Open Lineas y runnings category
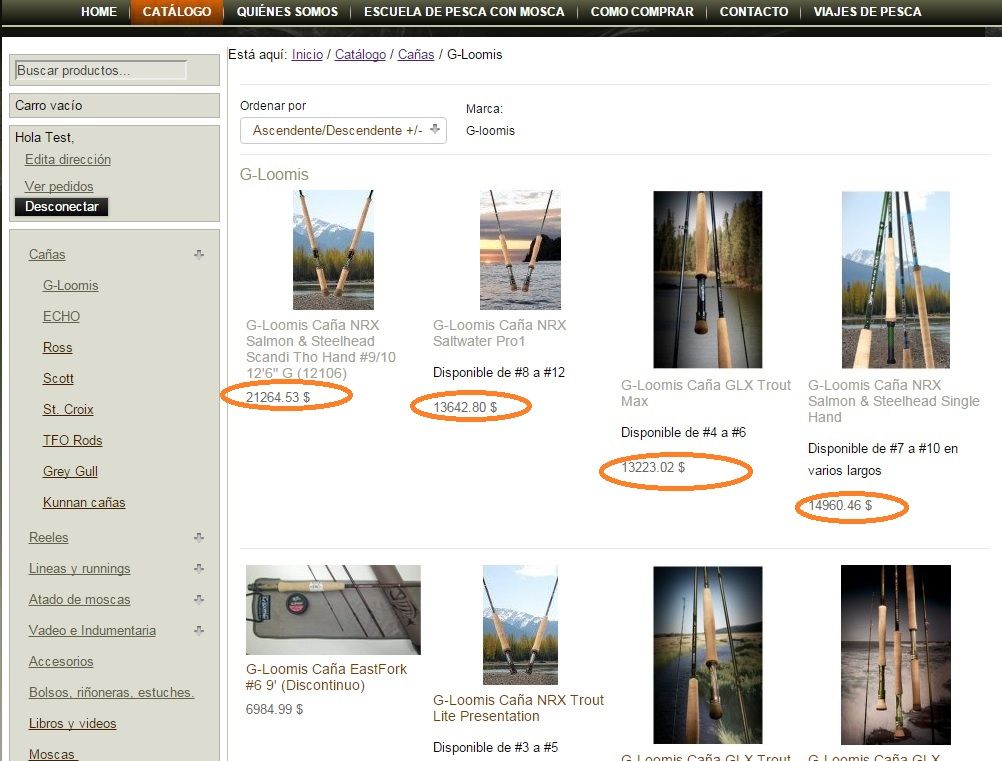Screen dimensions: 1002x761 pos(79,569)
